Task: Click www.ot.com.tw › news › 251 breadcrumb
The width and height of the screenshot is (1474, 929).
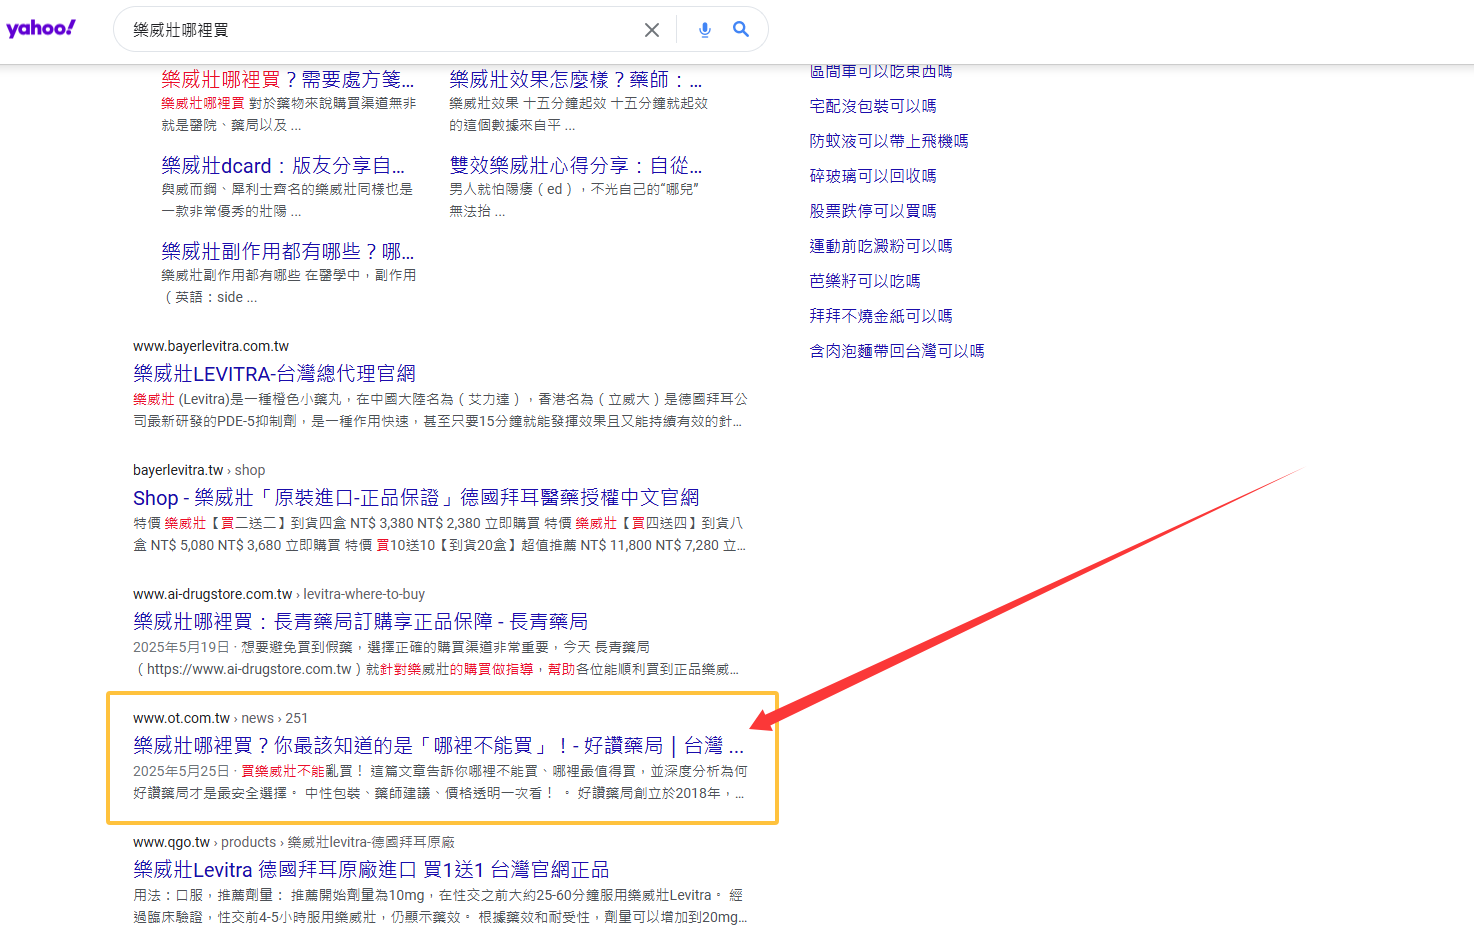Action: click(220, 718)
